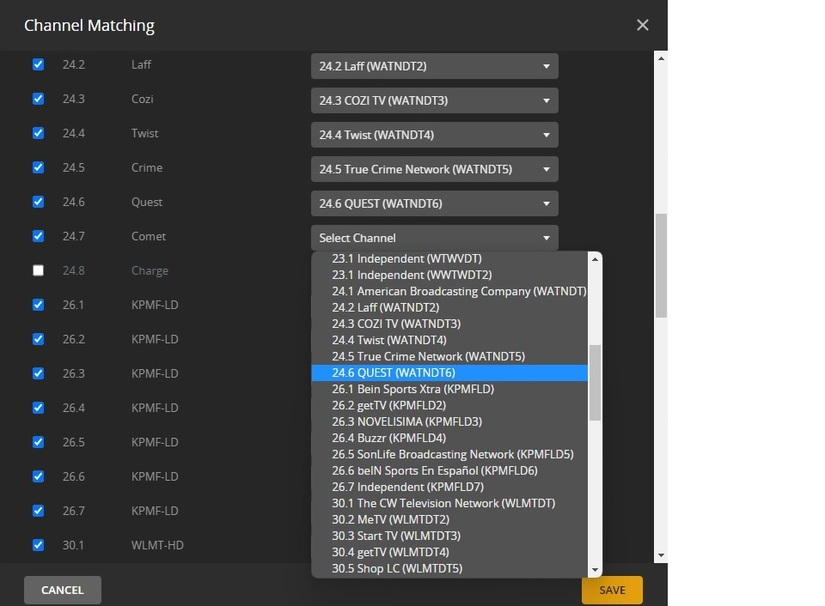Click the yellow SAVE button
Screen dimensions: 825x606
(x=612, y=590)
